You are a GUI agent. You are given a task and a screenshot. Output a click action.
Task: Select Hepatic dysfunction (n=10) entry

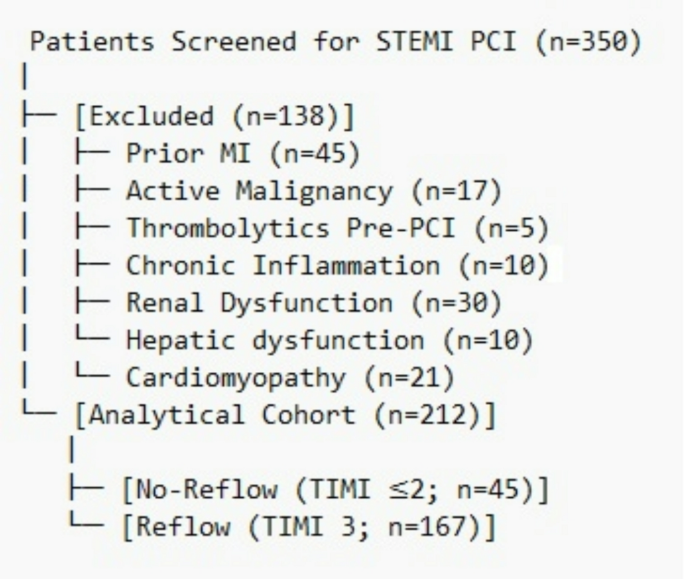(329, 340)
